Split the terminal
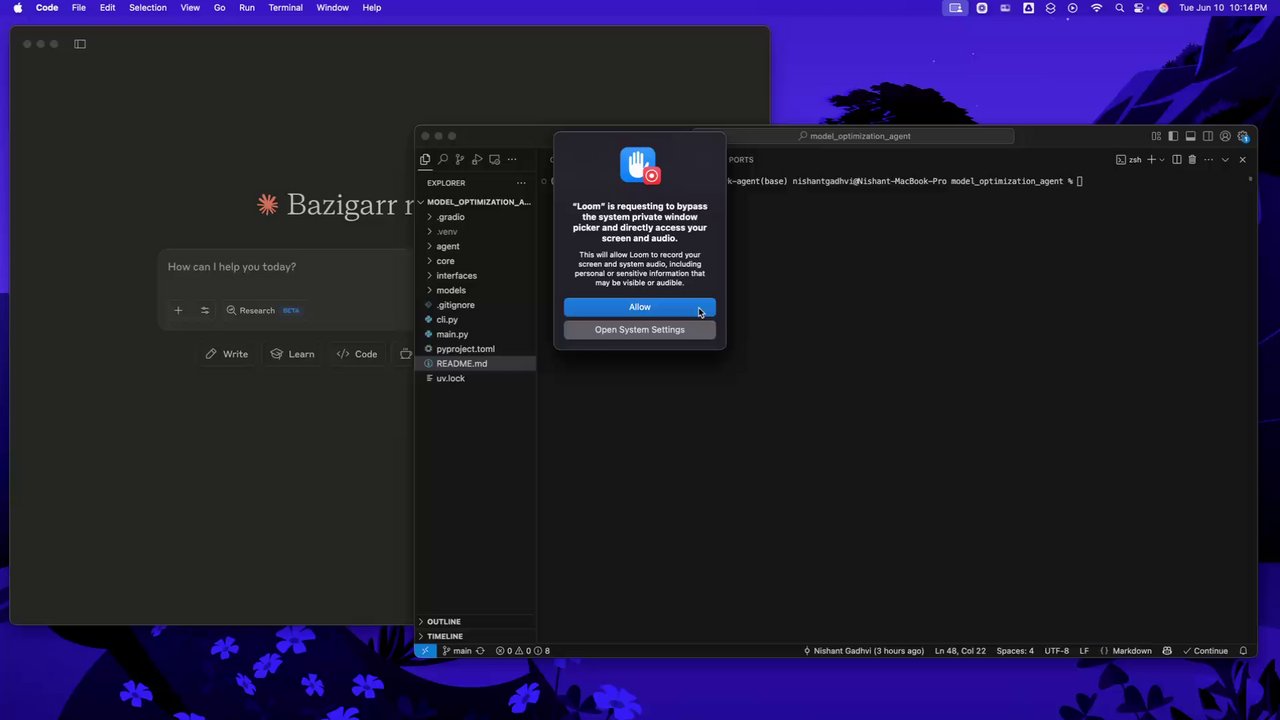 (x=1177, y=160)
